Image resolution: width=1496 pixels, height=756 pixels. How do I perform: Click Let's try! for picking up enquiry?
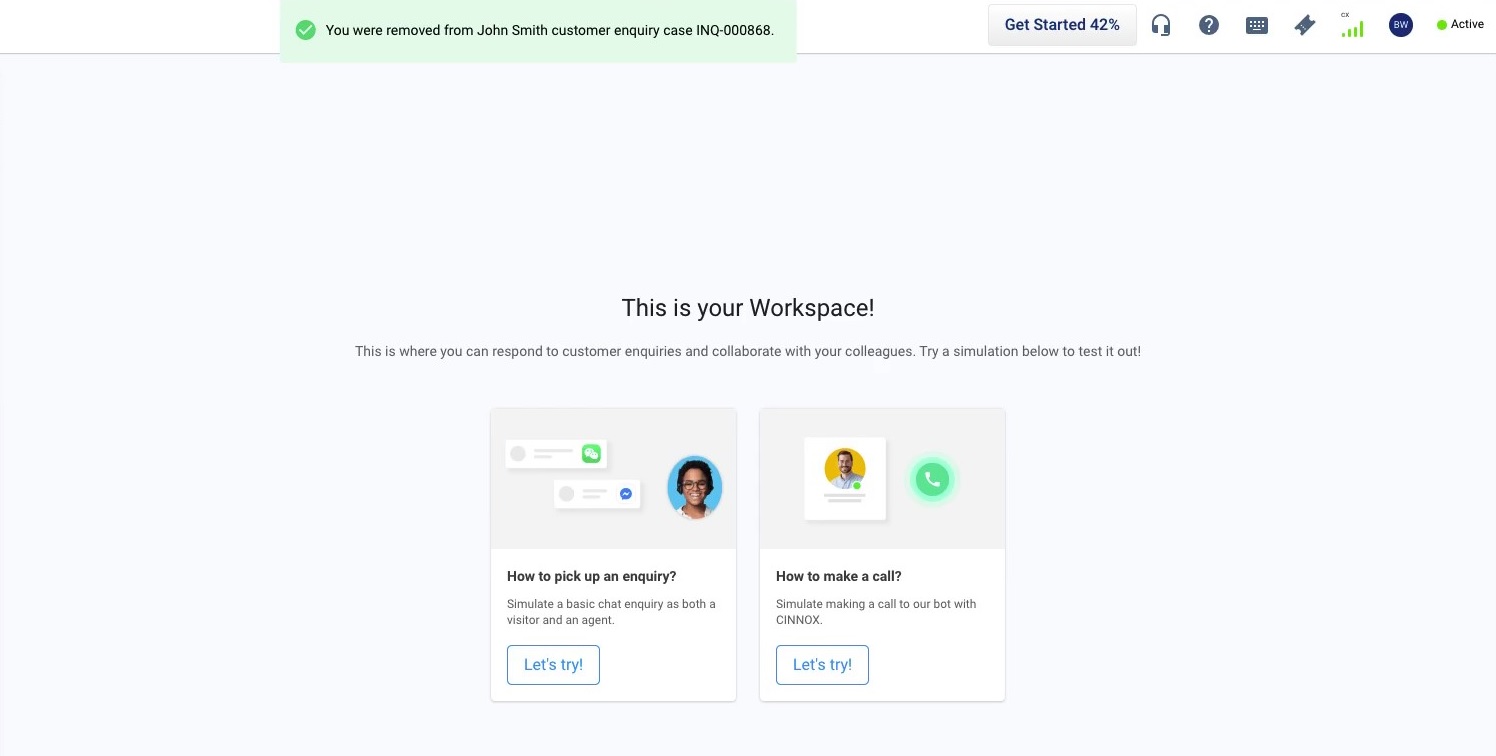553,665
